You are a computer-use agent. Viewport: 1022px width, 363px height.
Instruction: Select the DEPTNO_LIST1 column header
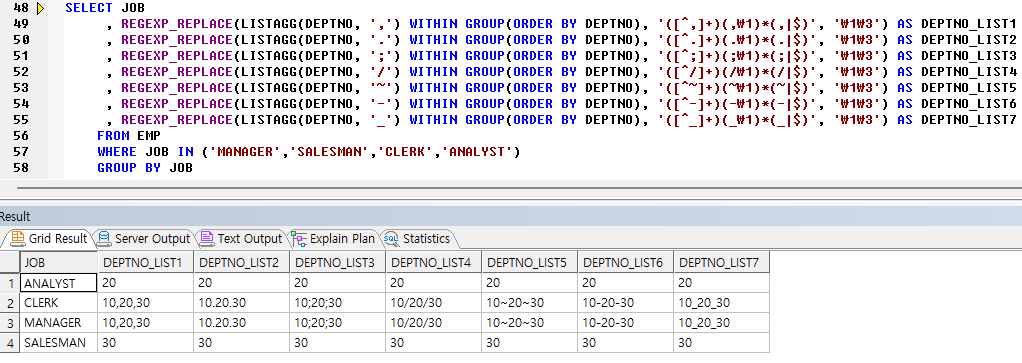145,262
